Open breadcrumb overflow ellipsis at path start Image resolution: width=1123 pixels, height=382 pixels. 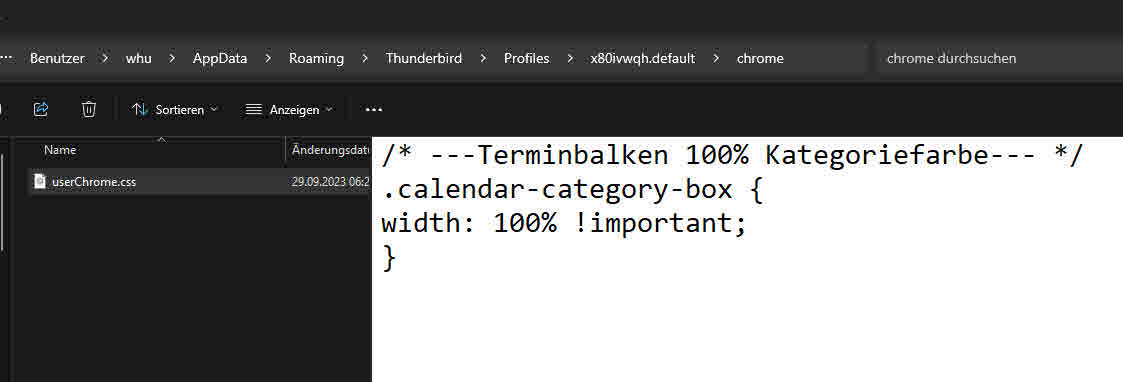pos(6,59)
